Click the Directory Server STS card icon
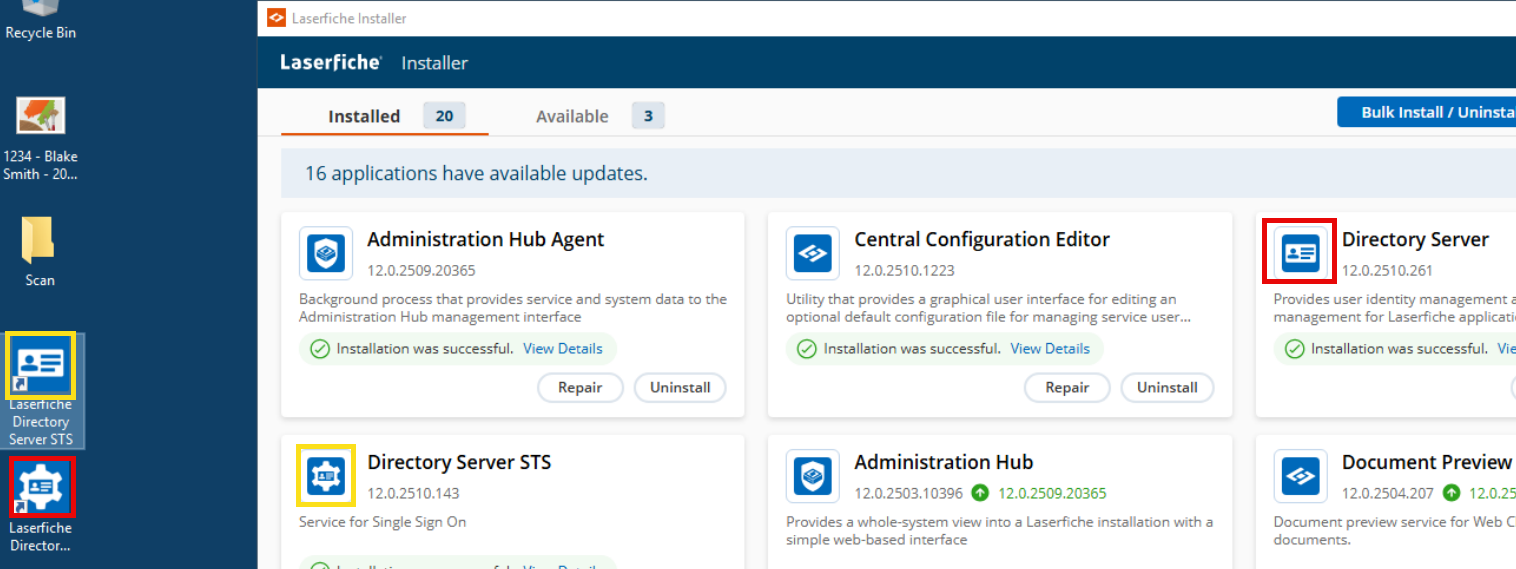This screenshot has height=569, width=1516. pyautogui.click(x=326, y=476)
